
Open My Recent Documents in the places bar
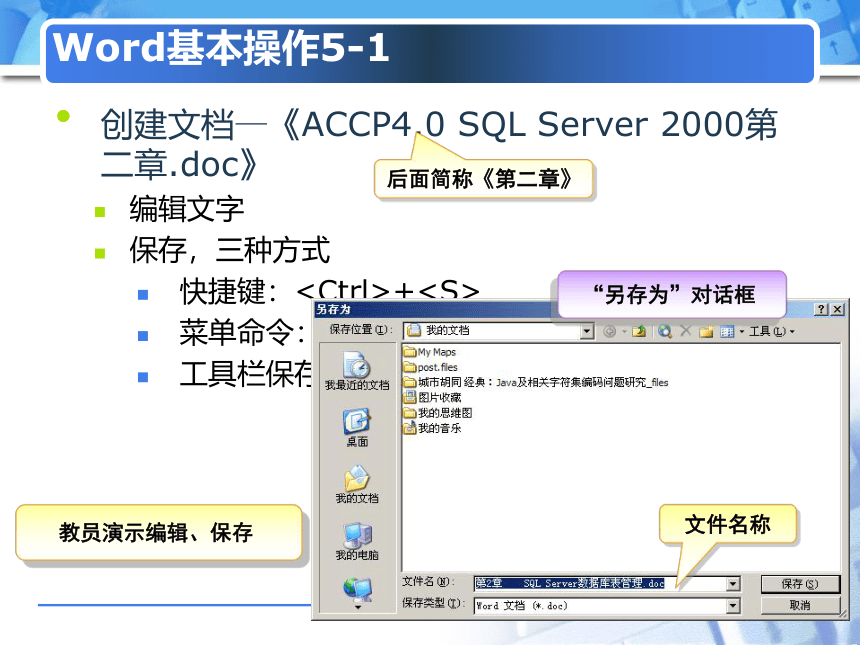point(357,371)
